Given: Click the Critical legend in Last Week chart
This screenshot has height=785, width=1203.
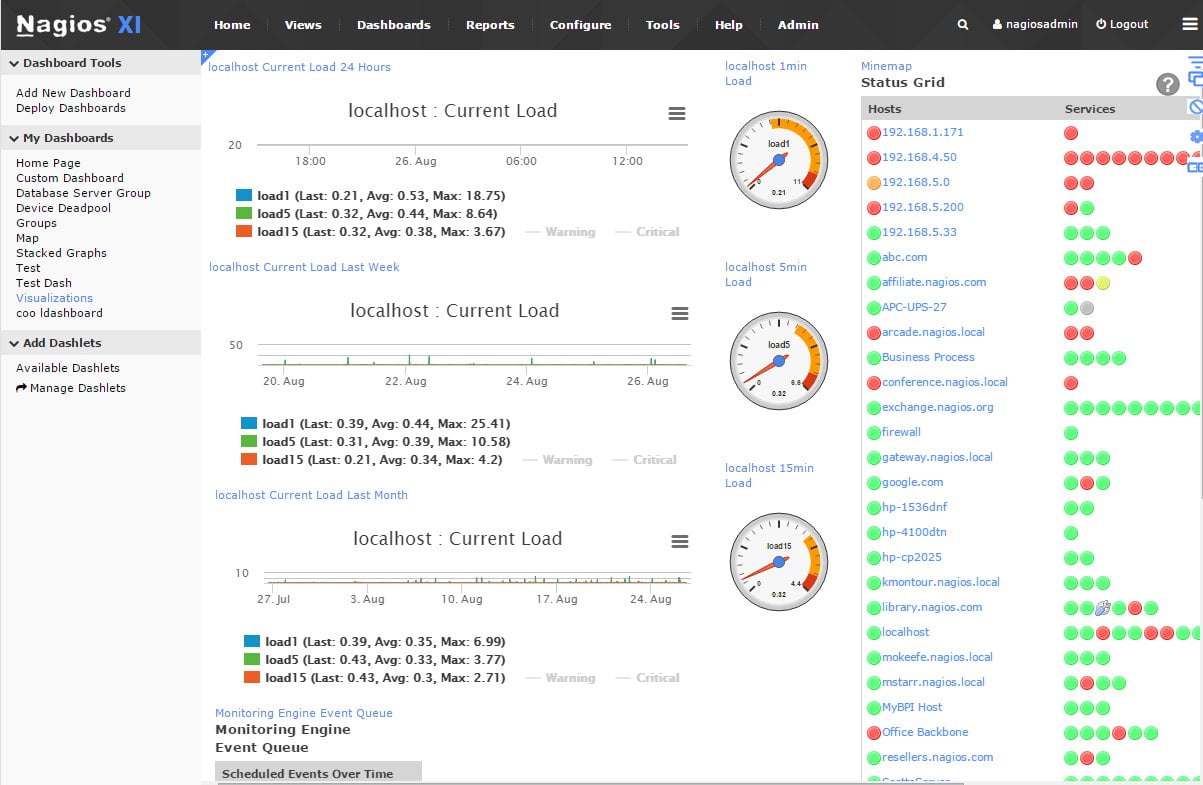Looking at the screenshot, I should tap(646, 460).
